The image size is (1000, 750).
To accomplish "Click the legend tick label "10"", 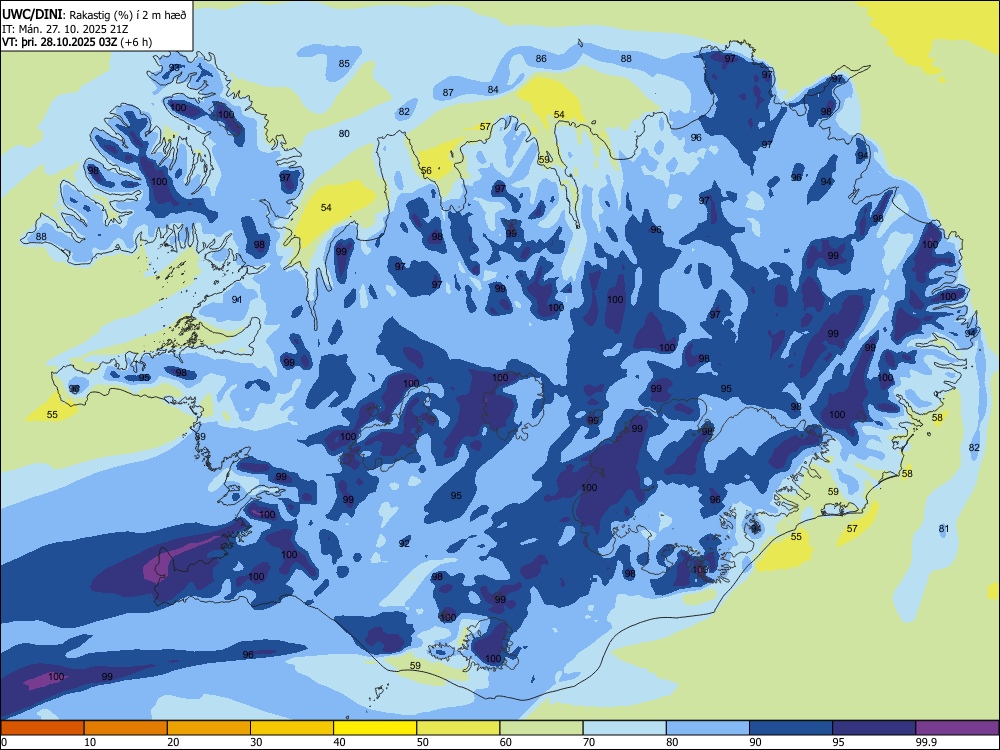I will (90, 742).
